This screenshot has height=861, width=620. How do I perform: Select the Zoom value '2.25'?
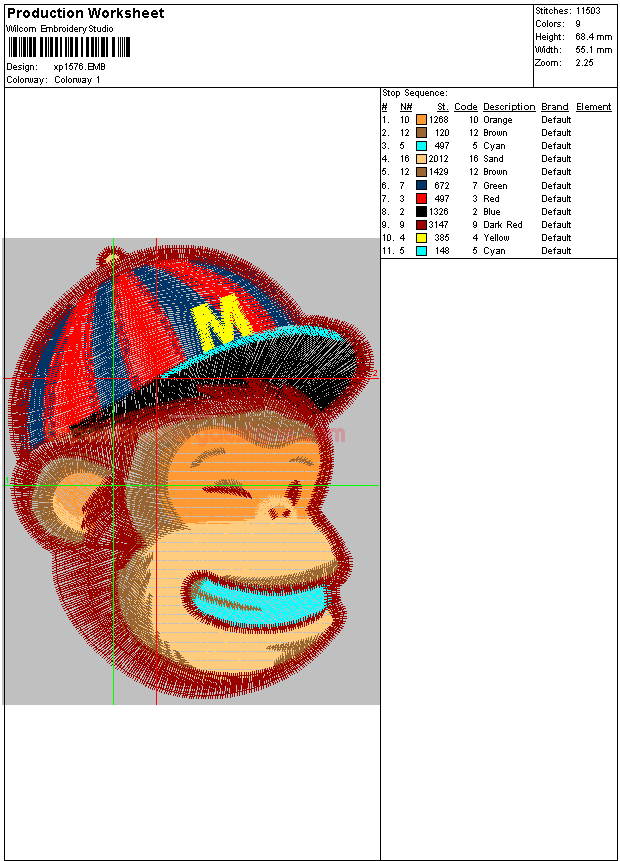click(x=584, y=63)
